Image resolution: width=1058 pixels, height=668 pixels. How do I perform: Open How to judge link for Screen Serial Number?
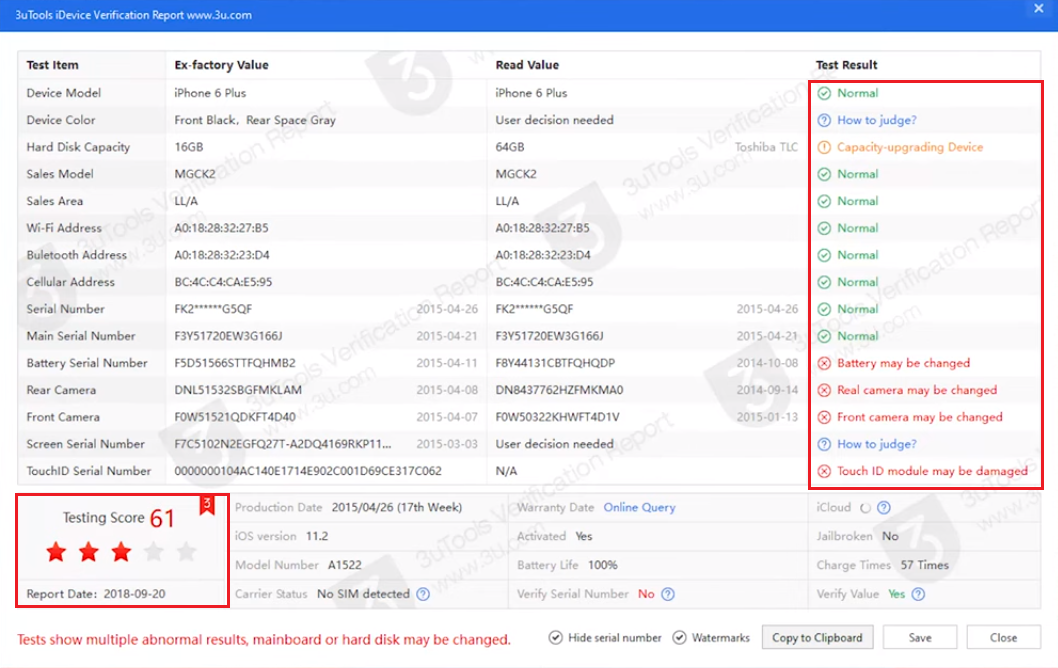876,444
